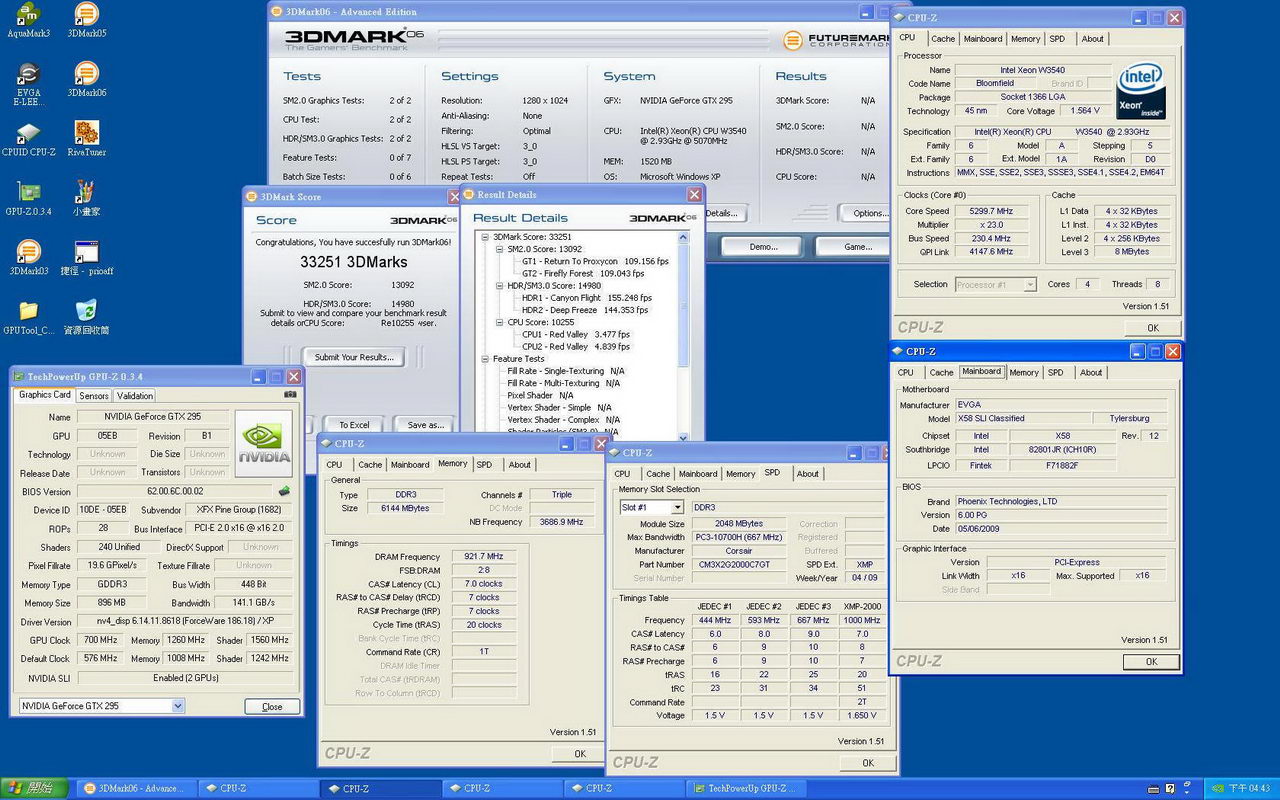
Task: Click the Core Speed 5299.7 MHz value
Action: point(992,211)
